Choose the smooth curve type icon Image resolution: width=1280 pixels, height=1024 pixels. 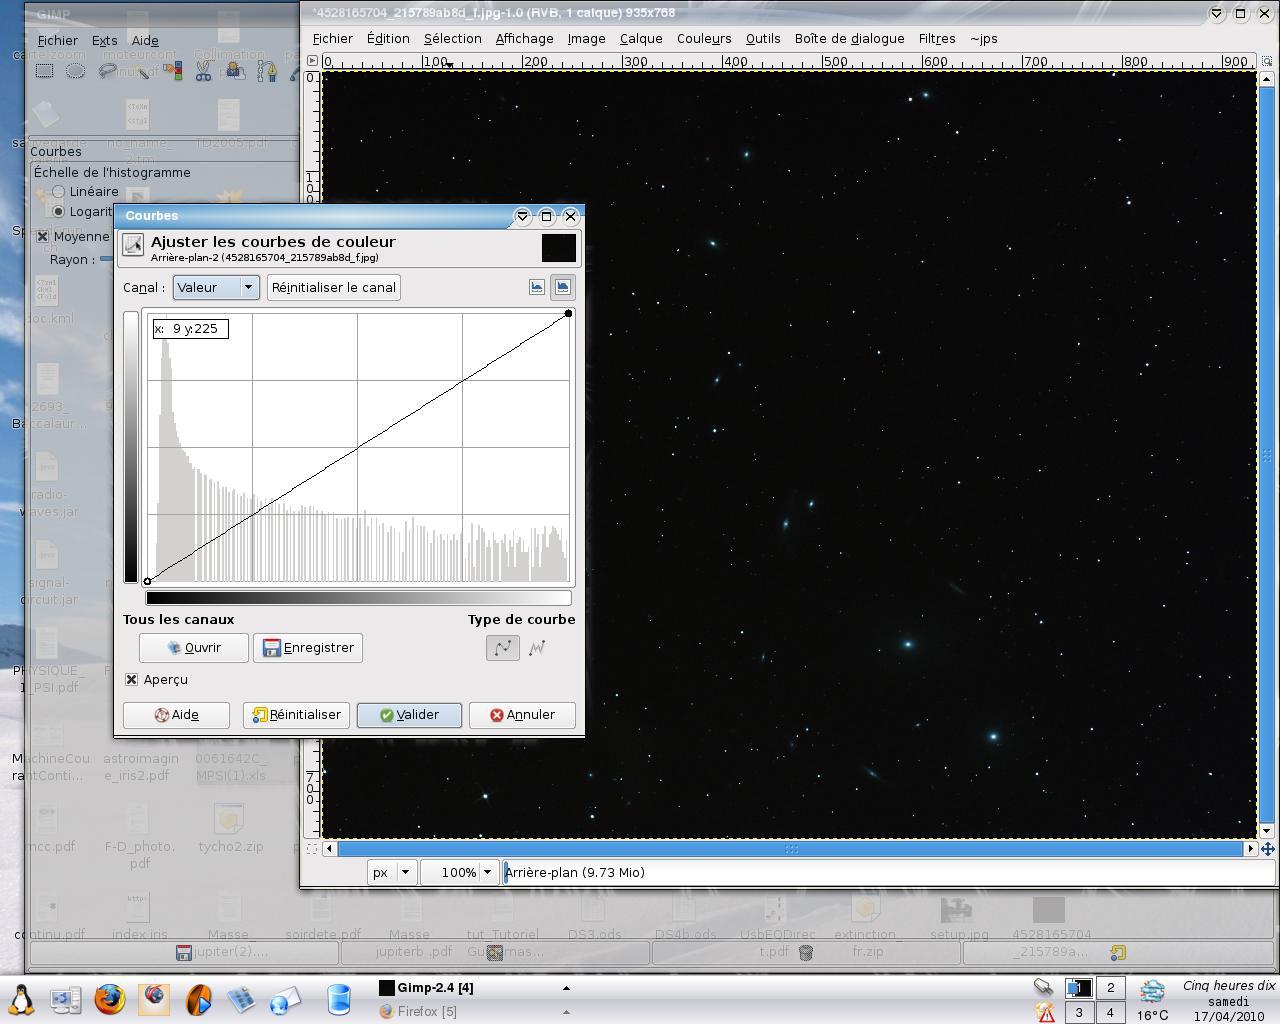point(503,648)
